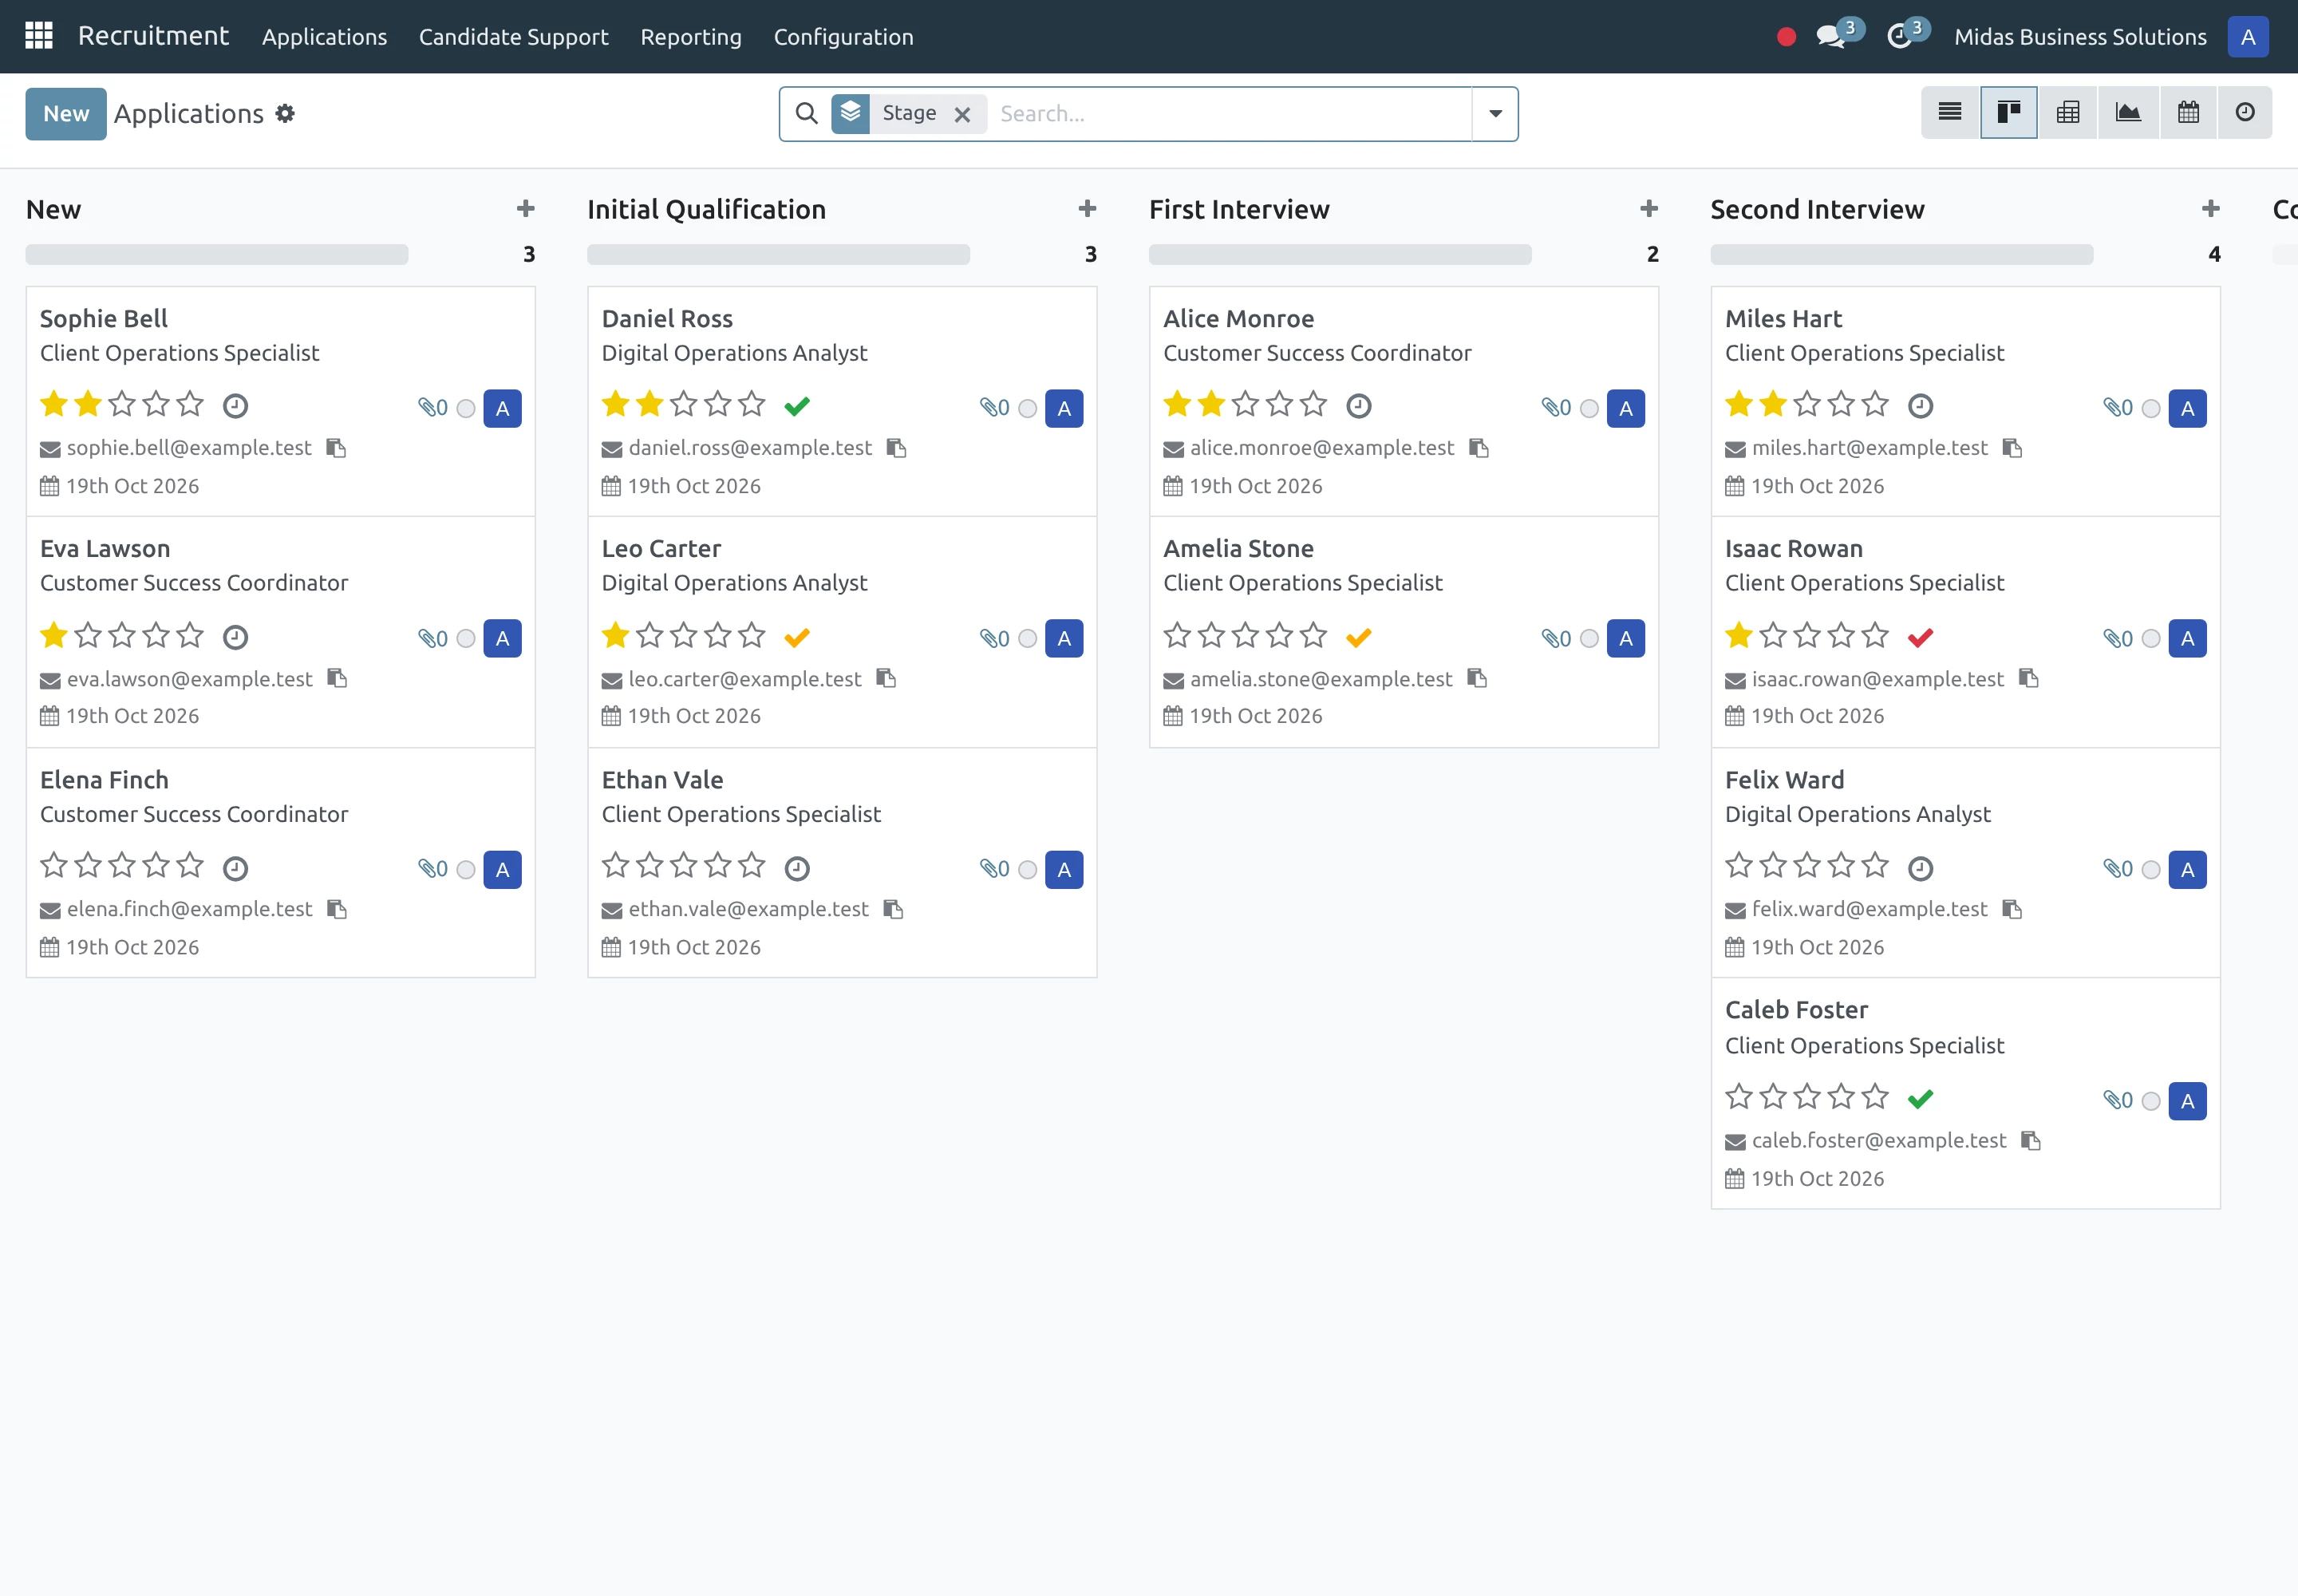Image resolution: width=2298 pixels, height=1596 pixels.
Task: Open the user avatar menu
Action: coord(2247,37)
